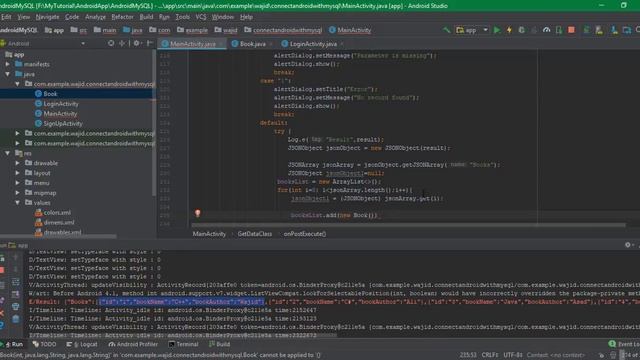The image size is (640, 360).
Task: Open the Build menu
Action: coord(146,17)
